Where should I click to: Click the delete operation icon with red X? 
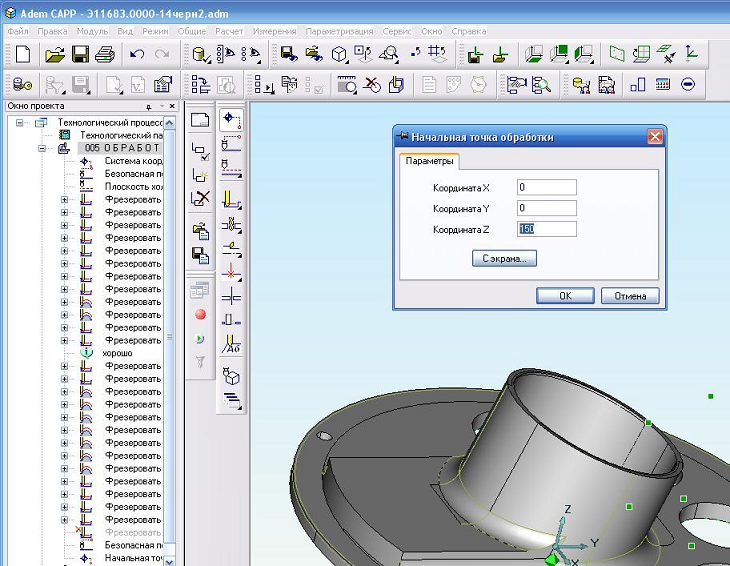point(200,198)
